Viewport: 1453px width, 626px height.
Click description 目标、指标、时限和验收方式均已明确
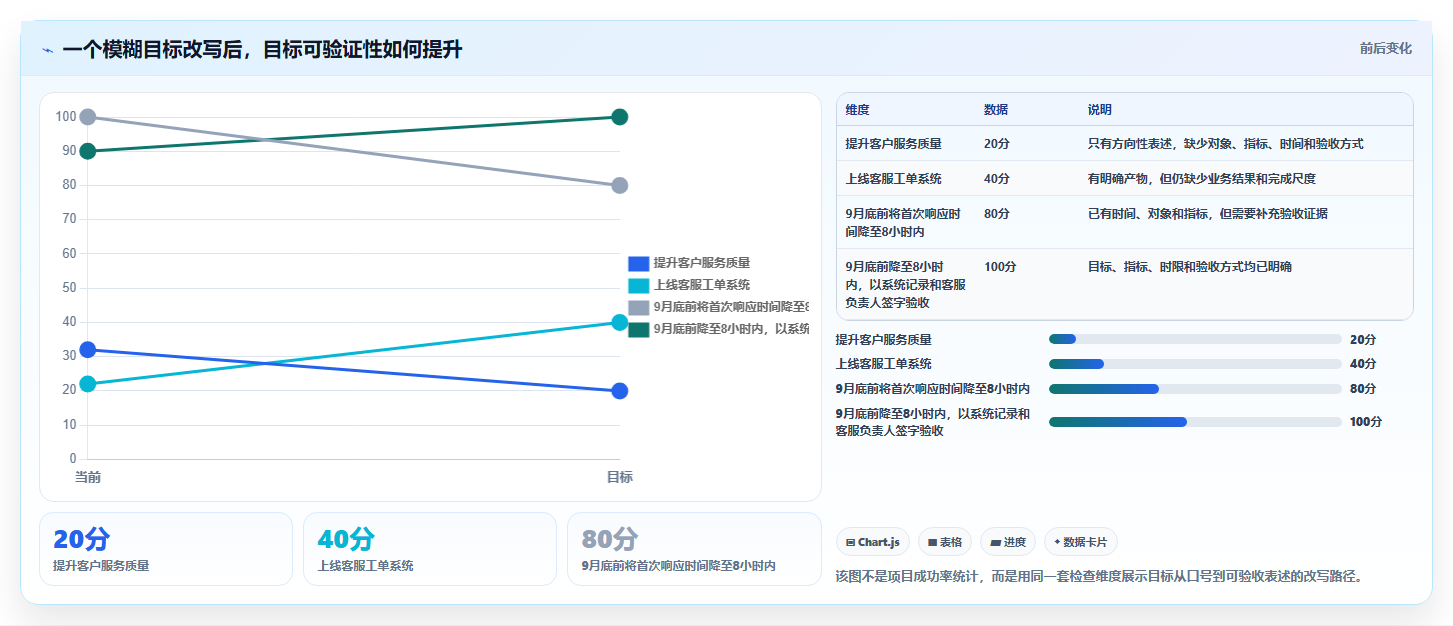pos(1189,267)
